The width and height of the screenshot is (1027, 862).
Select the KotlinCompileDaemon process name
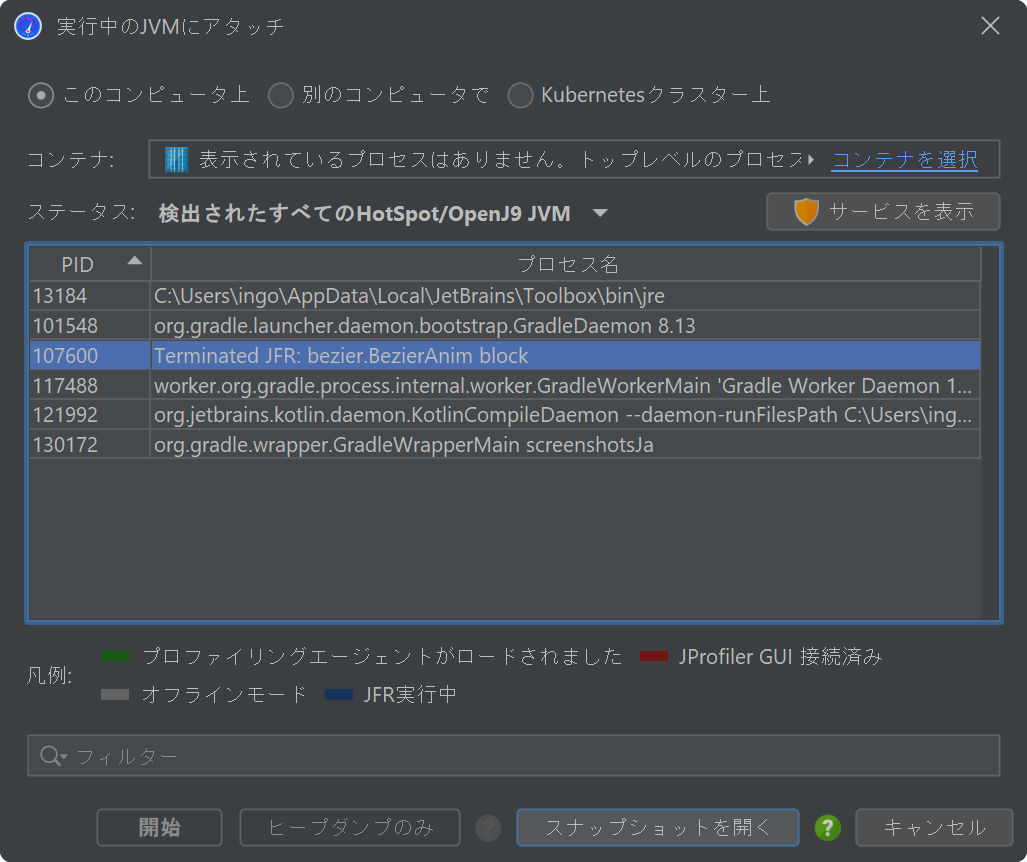(566, 415)
